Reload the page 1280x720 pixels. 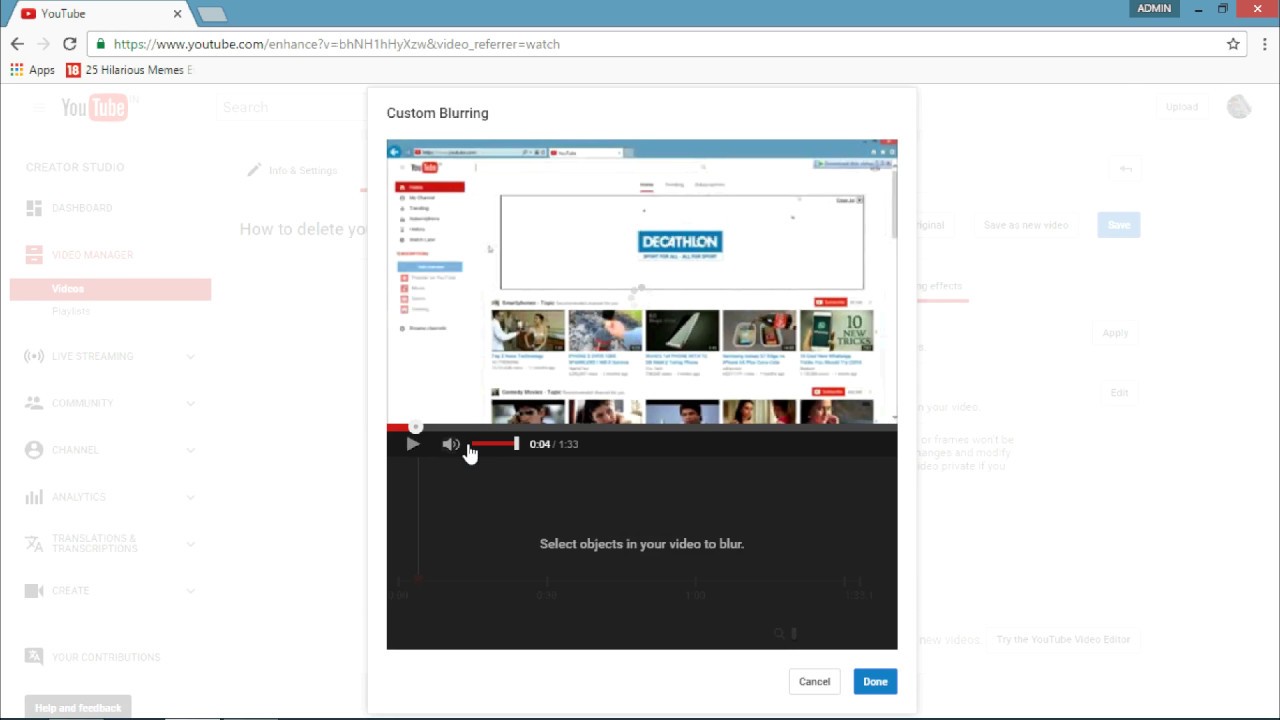[69, 44]
